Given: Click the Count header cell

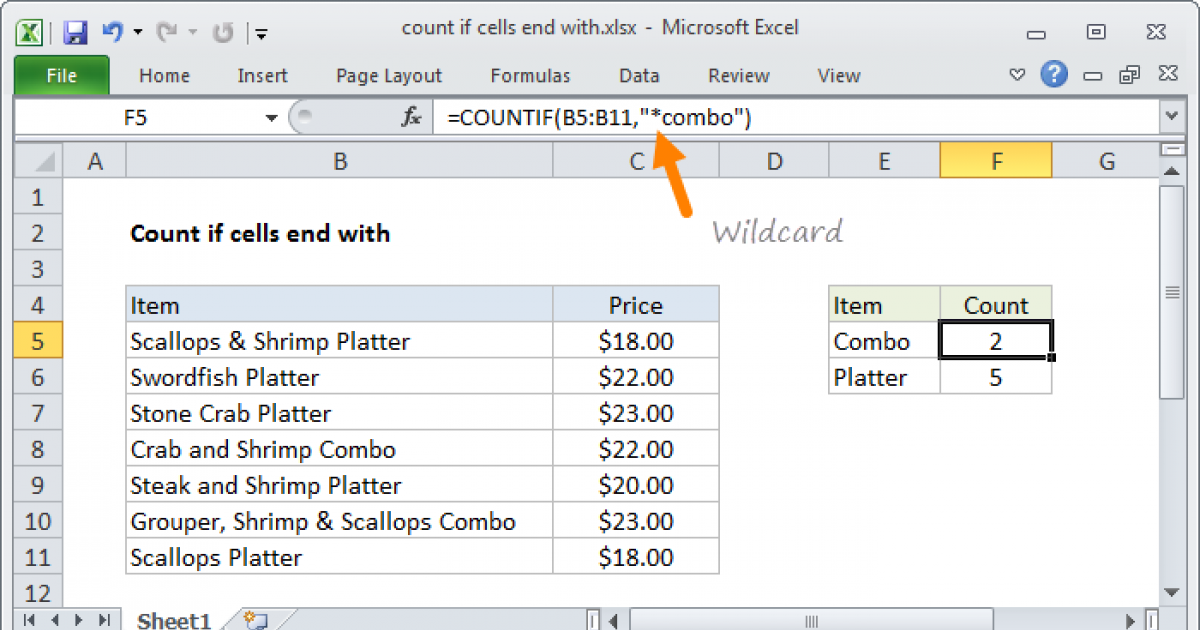Looking at the screenshot, I should tap(996, 305).
